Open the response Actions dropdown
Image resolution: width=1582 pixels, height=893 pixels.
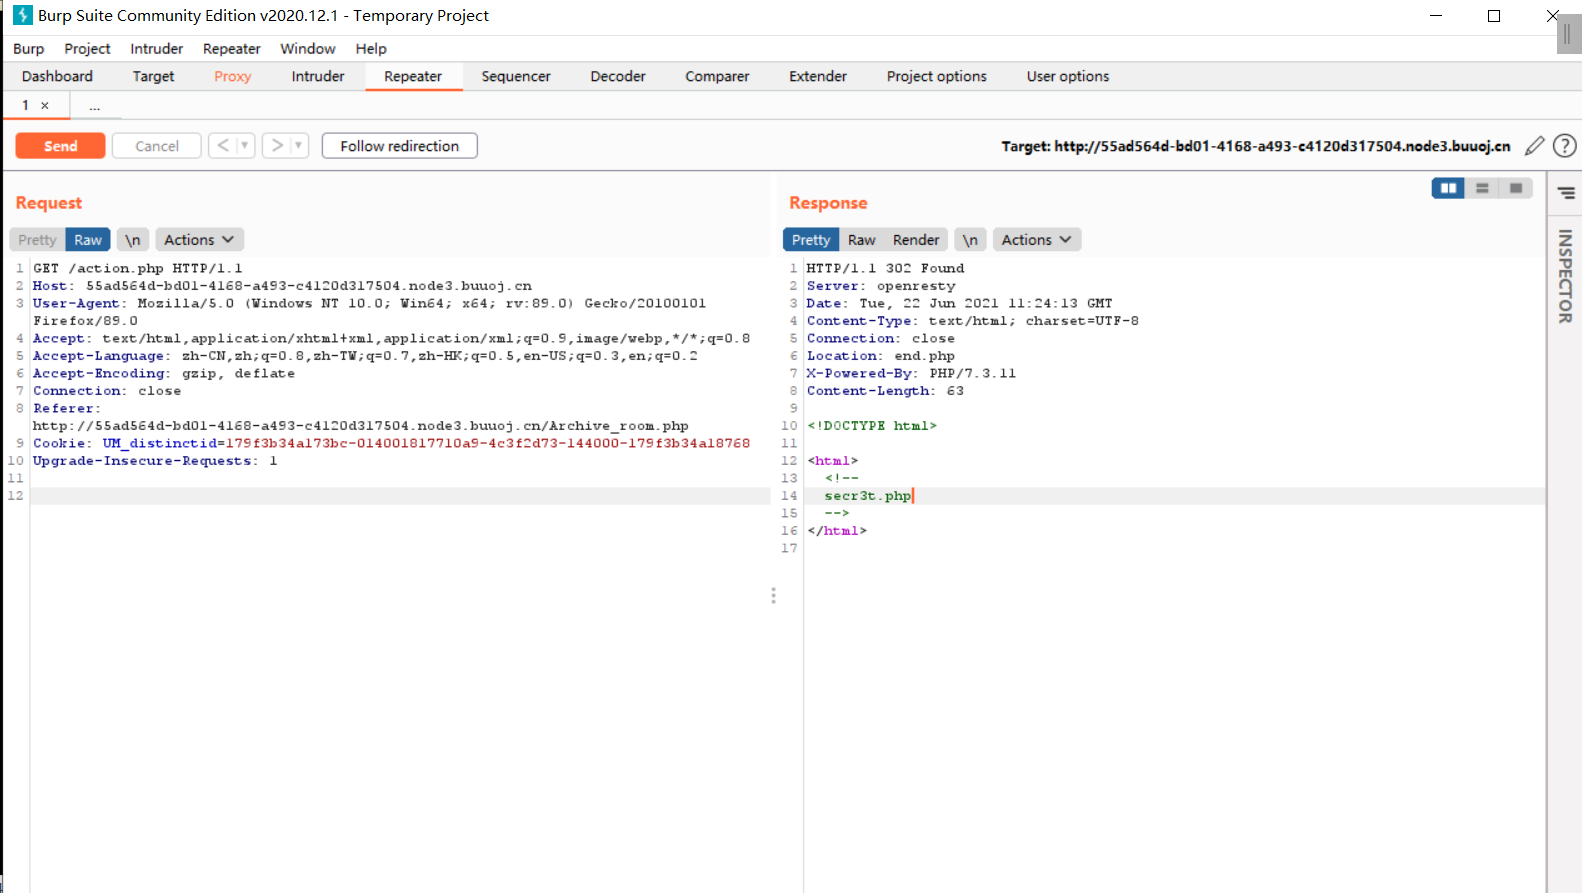1037,240
